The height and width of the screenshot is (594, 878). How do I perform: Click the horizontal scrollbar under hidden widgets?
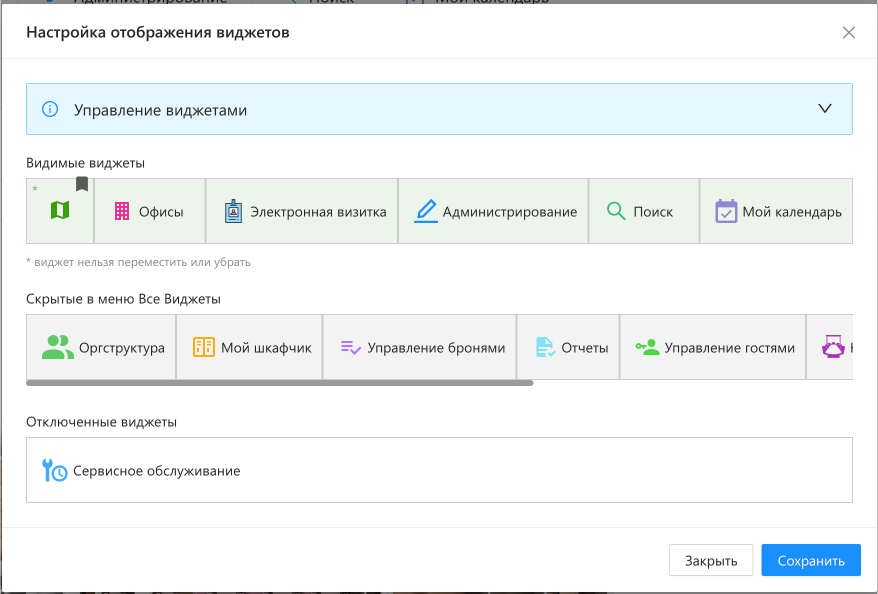point(280,382)
